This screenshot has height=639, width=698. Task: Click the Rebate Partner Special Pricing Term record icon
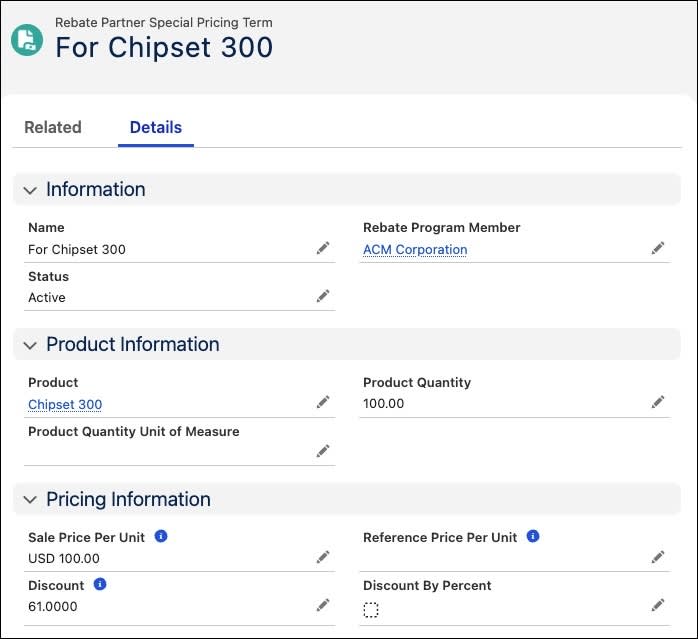click(27, 40)
